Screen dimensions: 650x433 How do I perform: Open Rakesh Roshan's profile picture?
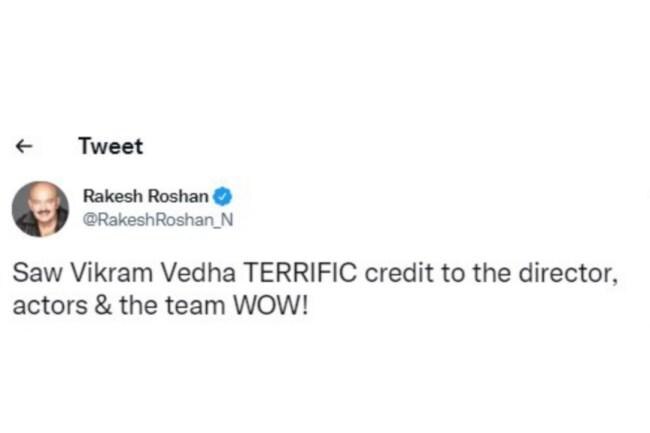point(40,209)
